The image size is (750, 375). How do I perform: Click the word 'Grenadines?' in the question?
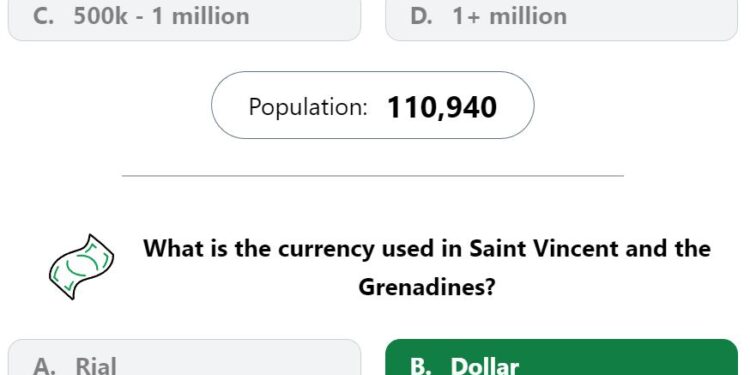[x=427, y=287]
